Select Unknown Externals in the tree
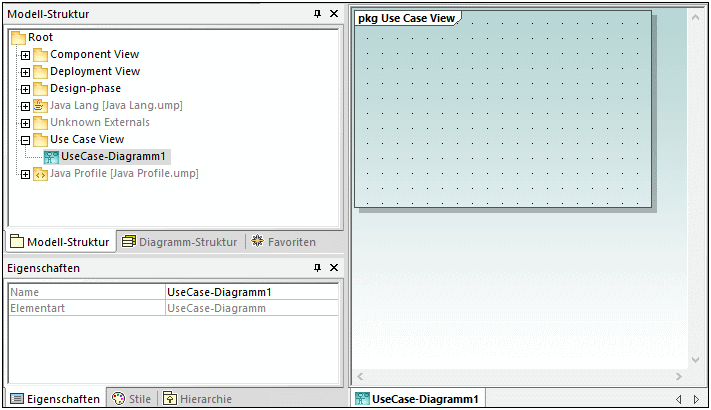This screenshot has width=711, height=410. pos(100,122)
